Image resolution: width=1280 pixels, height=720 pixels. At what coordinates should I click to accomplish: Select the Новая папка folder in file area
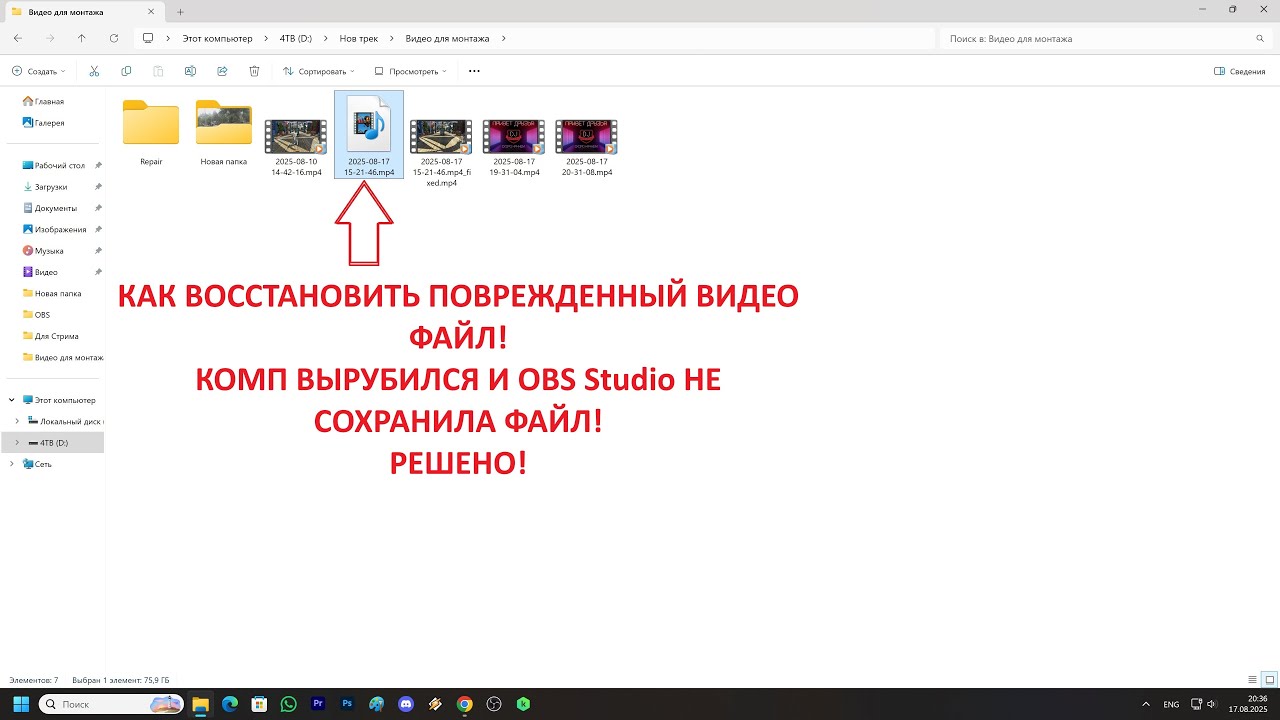click(223, 134)
